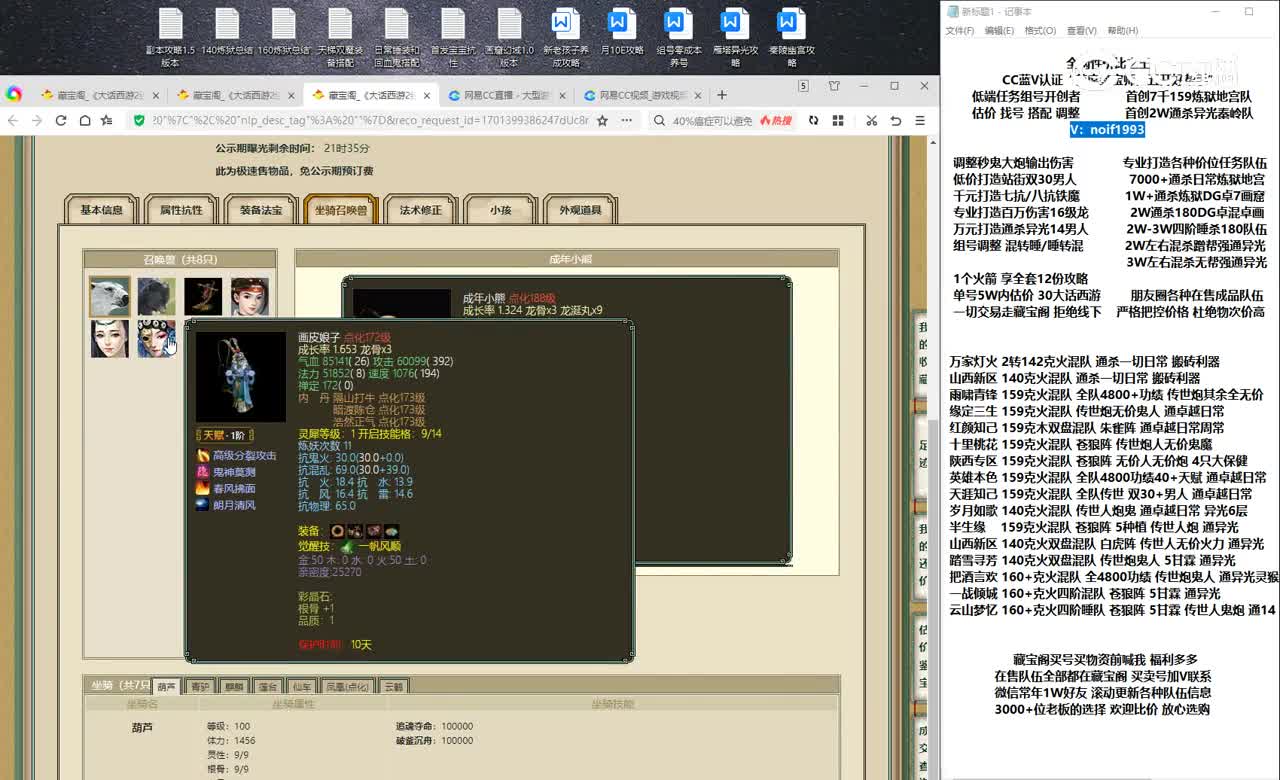Open the 属性抗性 tab
Viewport: 1280px width, 780px height.
[181, 210]
